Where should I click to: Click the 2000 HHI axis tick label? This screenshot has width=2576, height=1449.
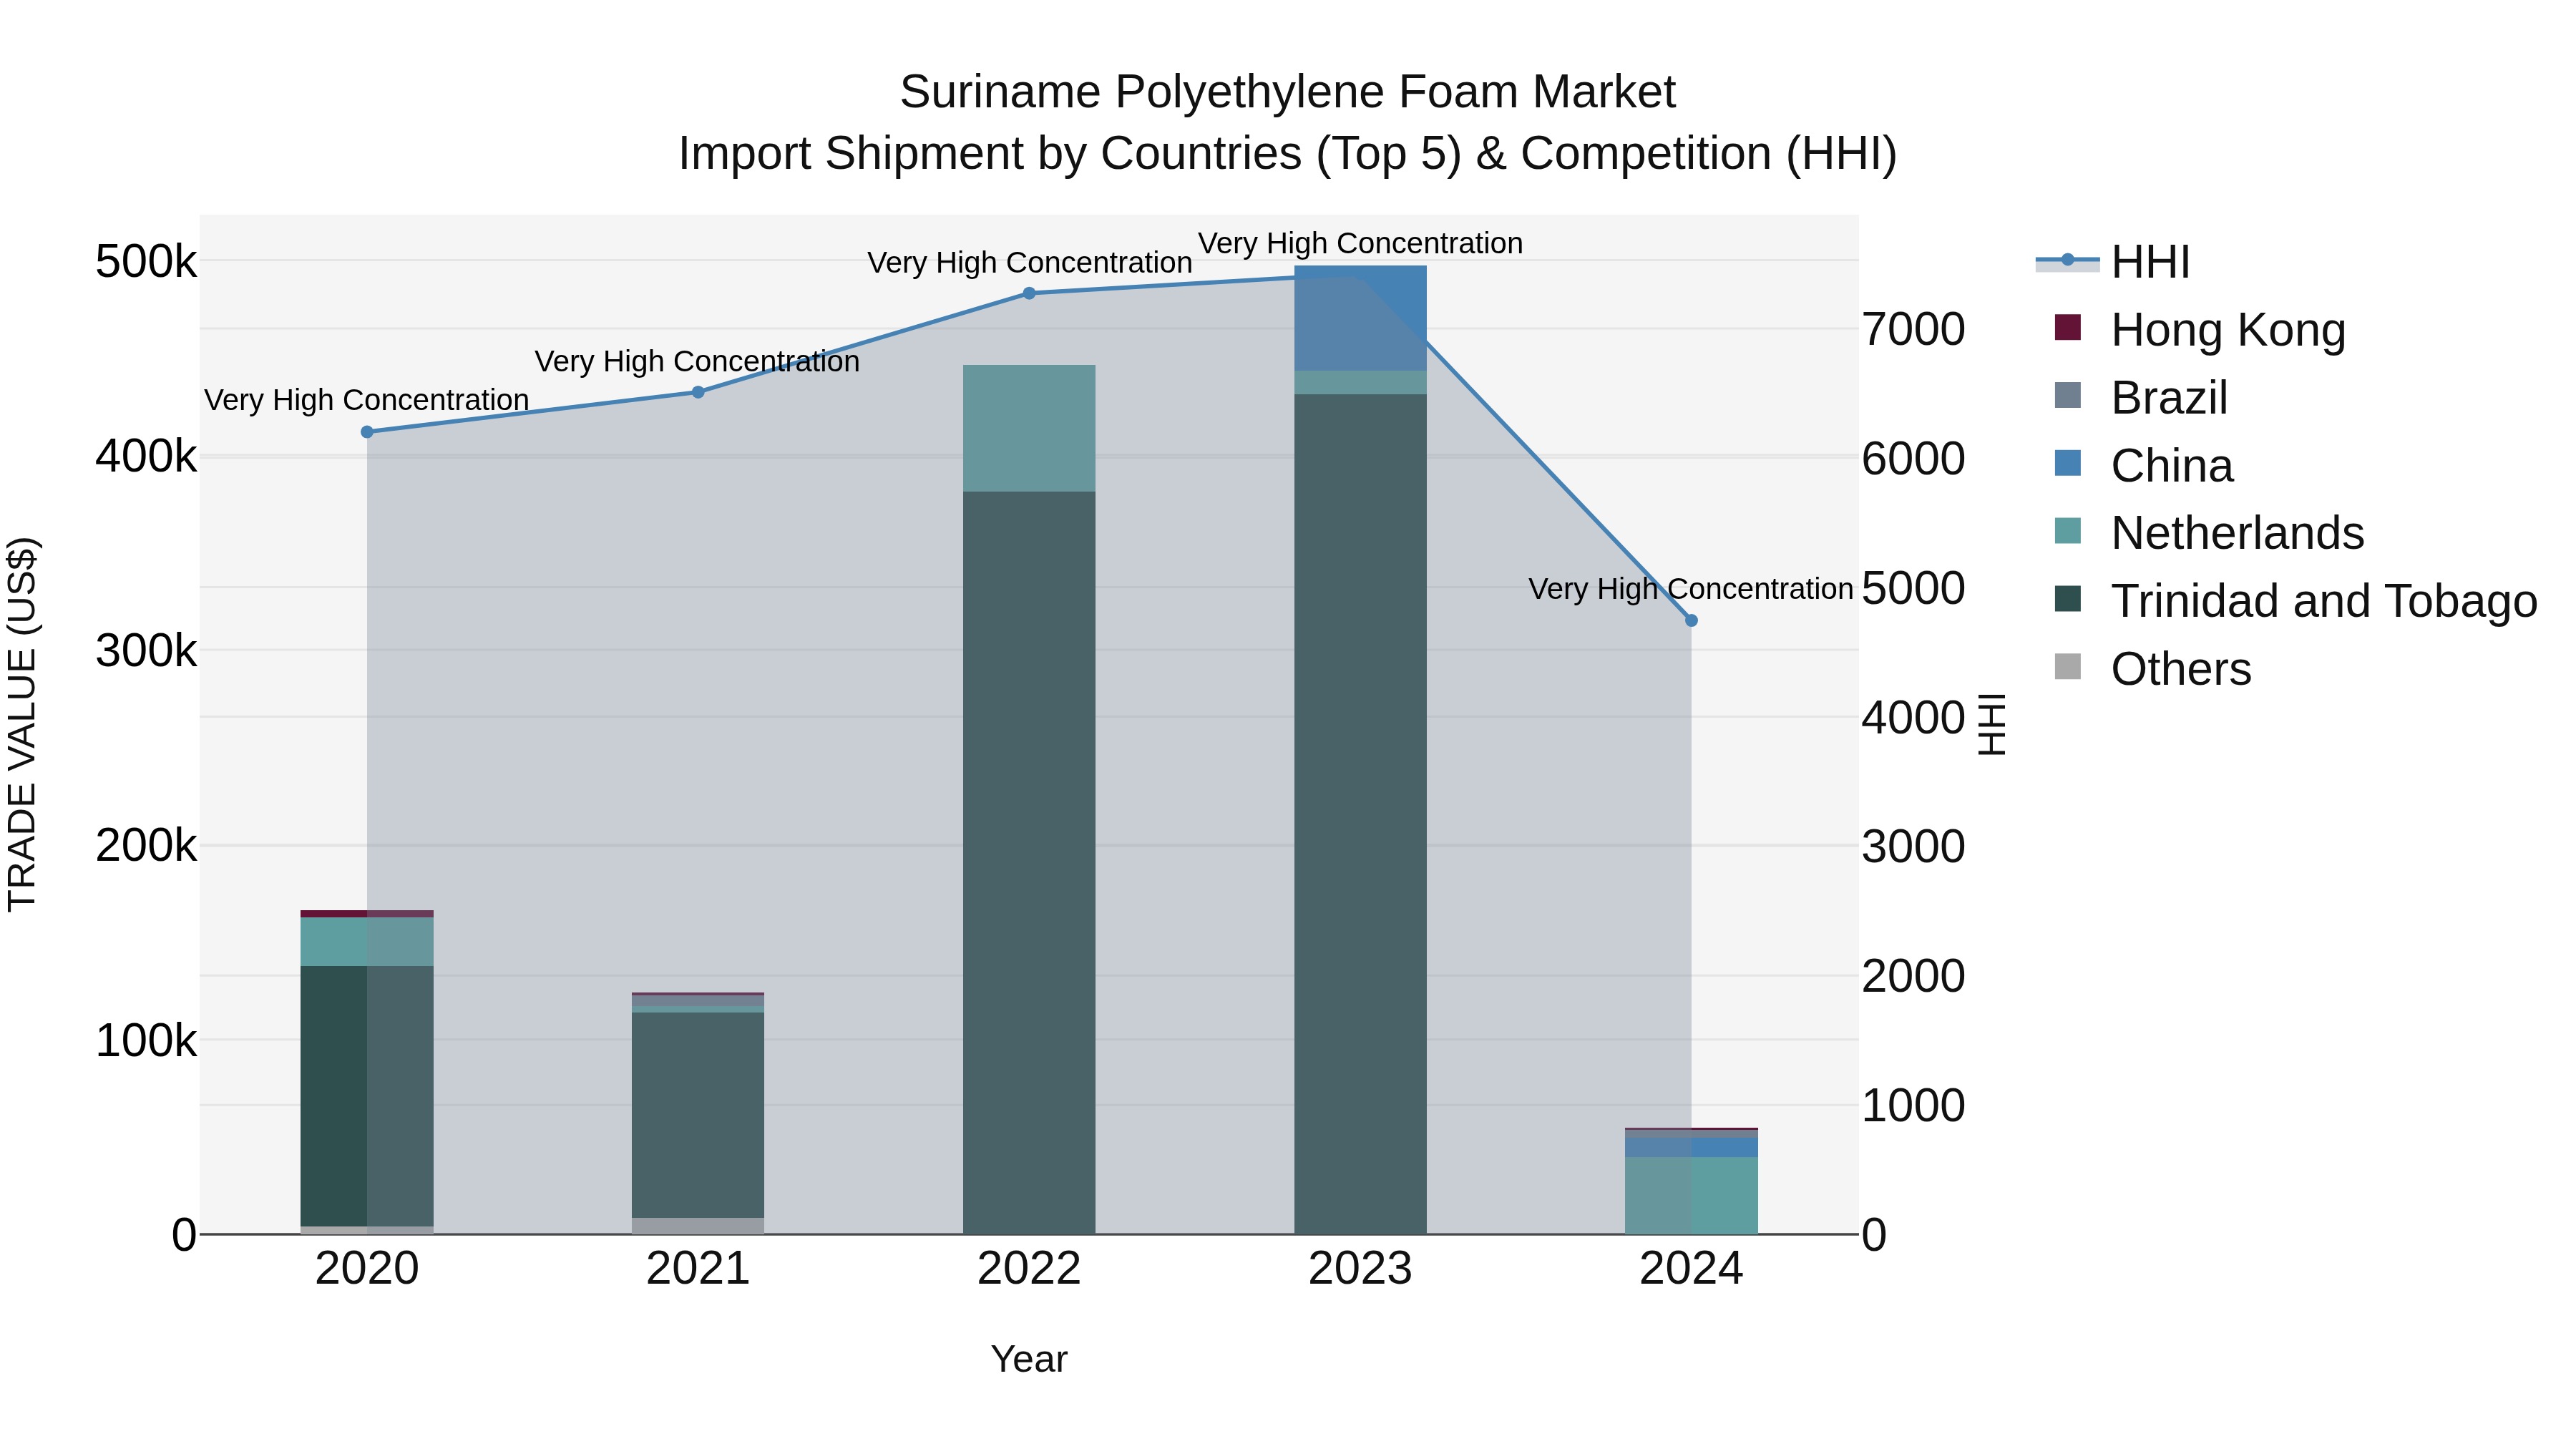[1913, 976]
